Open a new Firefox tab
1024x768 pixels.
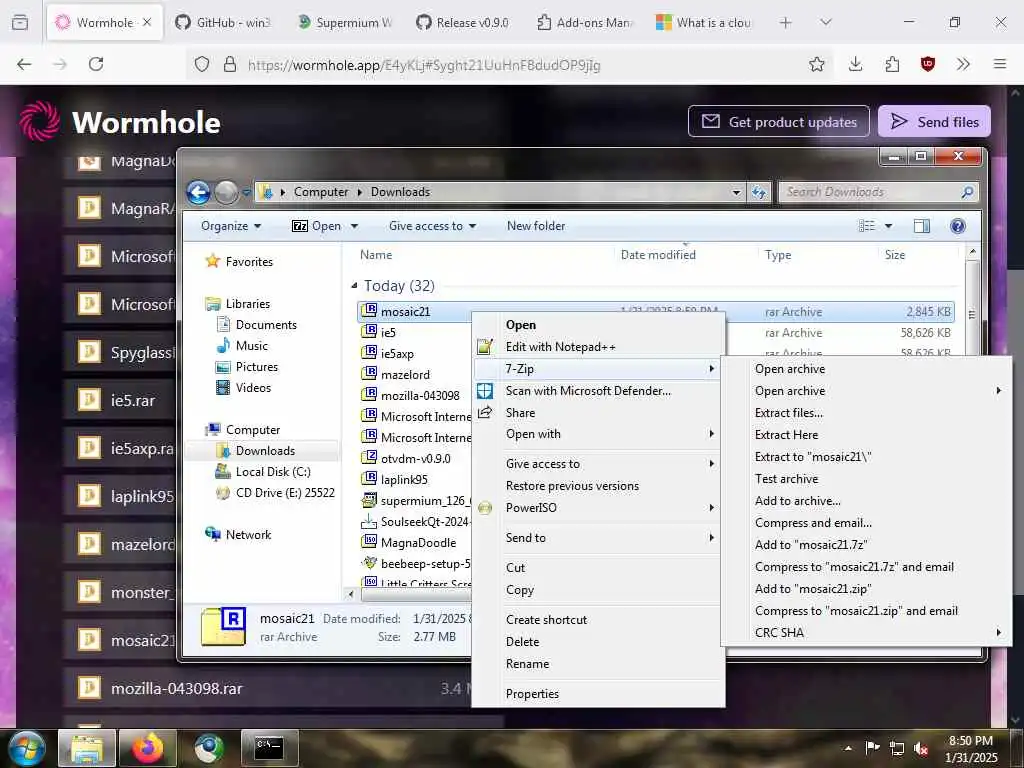click(x=785, y=23)
